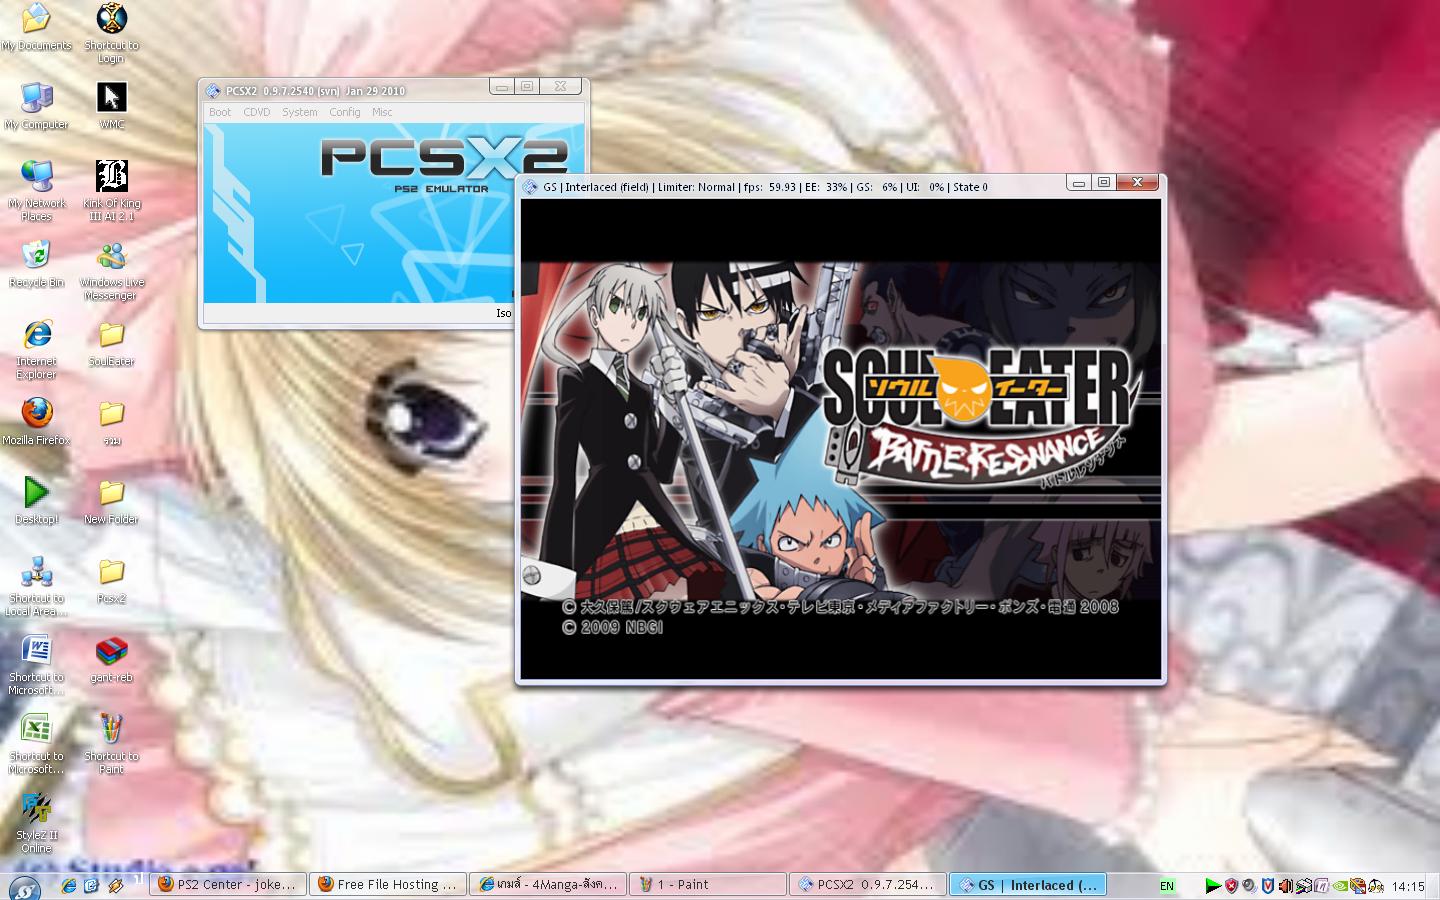This screenshot has height=900, width=1440.
Task: Open the Misc menu in PCSX2
Action: (382, 112)
